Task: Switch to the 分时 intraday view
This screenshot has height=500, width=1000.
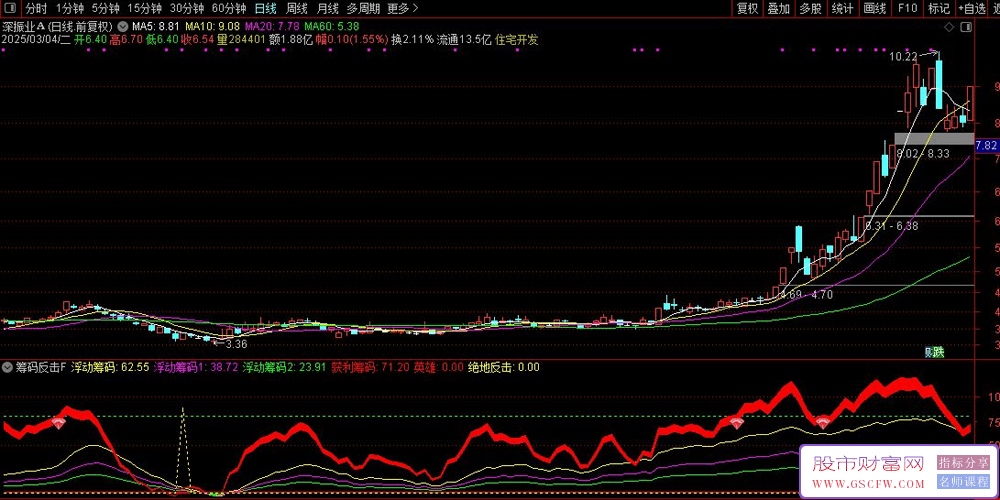Action: point(36,8)
